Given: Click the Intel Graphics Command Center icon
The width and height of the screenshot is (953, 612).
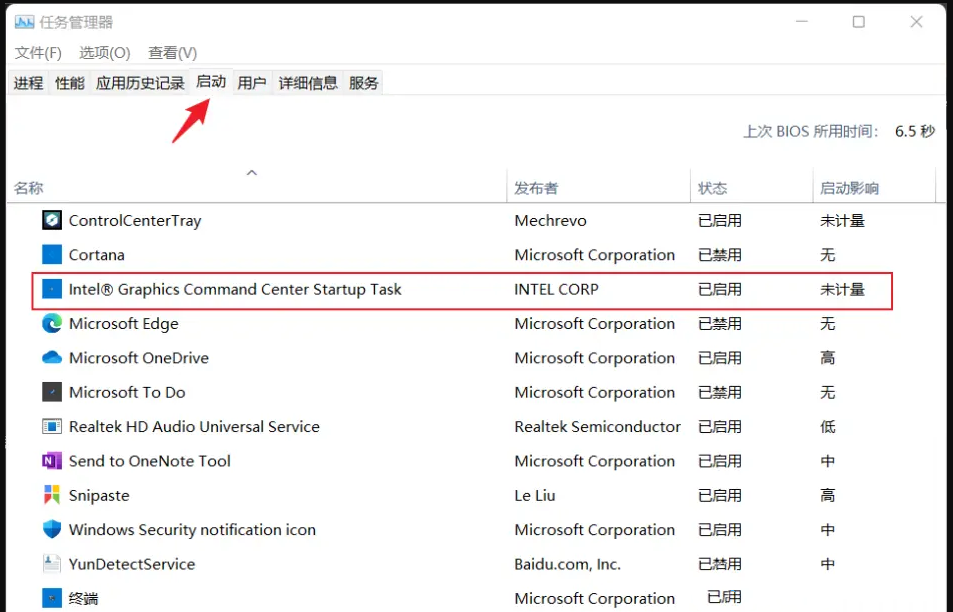Looking at the screenshot, I should pos(52,289).
